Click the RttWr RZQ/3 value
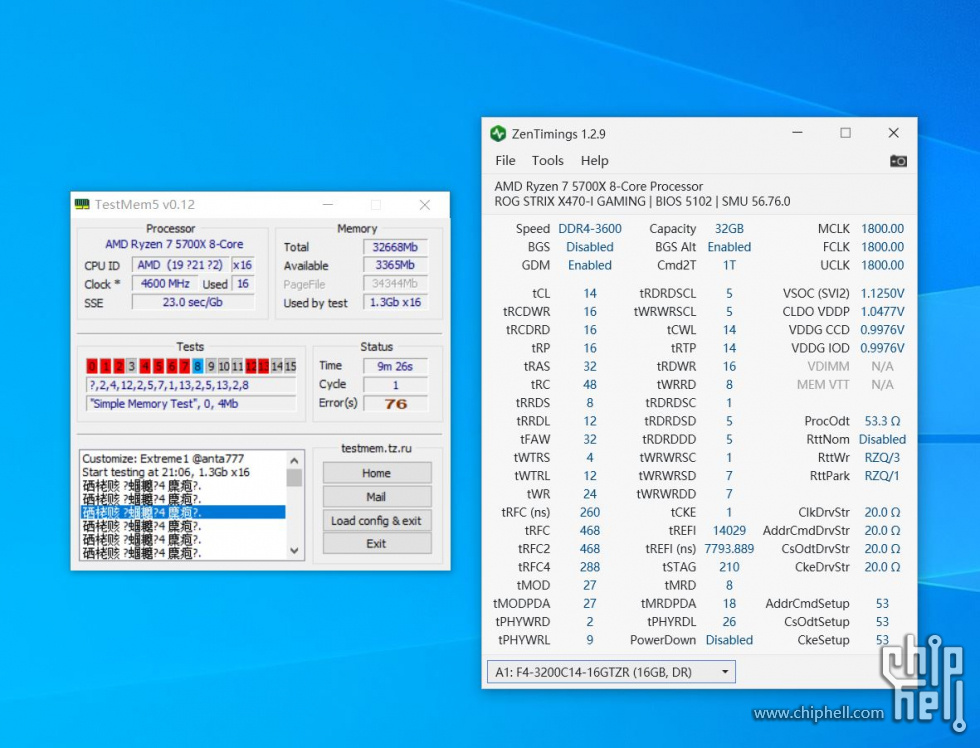 tap(882, 457)
